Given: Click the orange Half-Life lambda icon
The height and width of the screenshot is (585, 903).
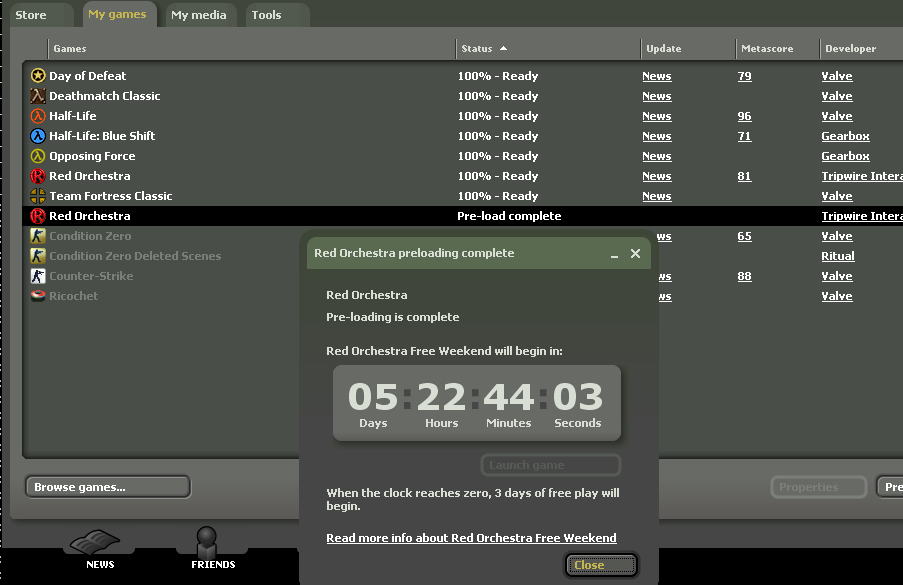Looking at the screenshot, I should [38, 116].
